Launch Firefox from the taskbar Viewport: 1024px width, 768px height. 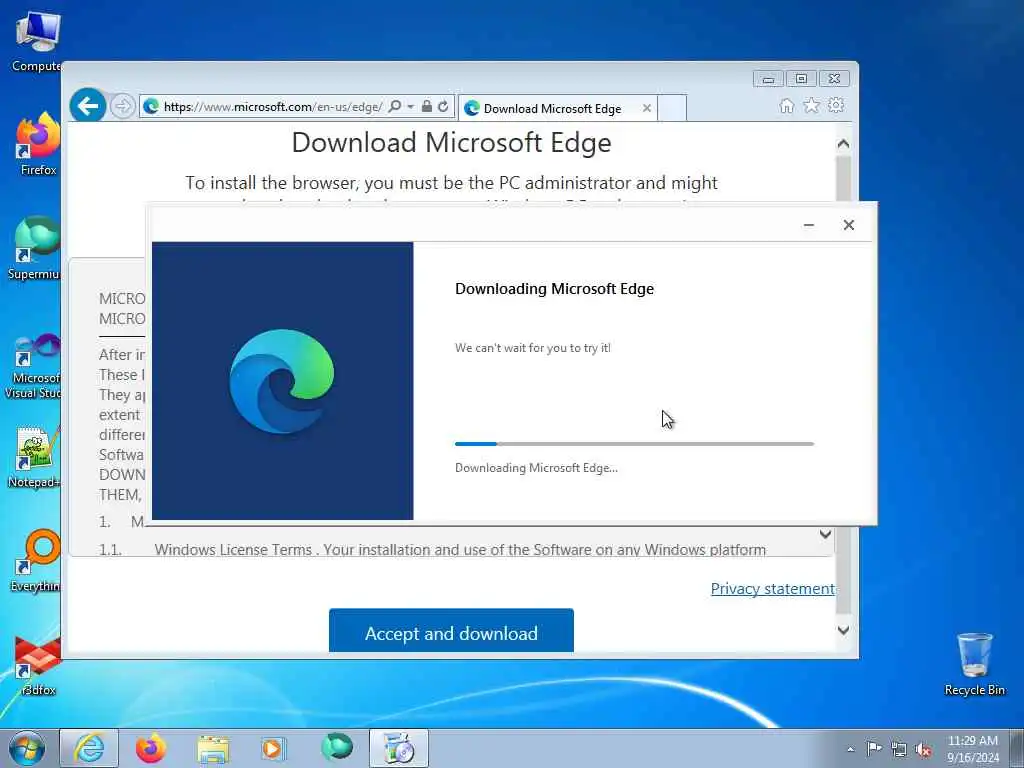[x=151, y=748]
